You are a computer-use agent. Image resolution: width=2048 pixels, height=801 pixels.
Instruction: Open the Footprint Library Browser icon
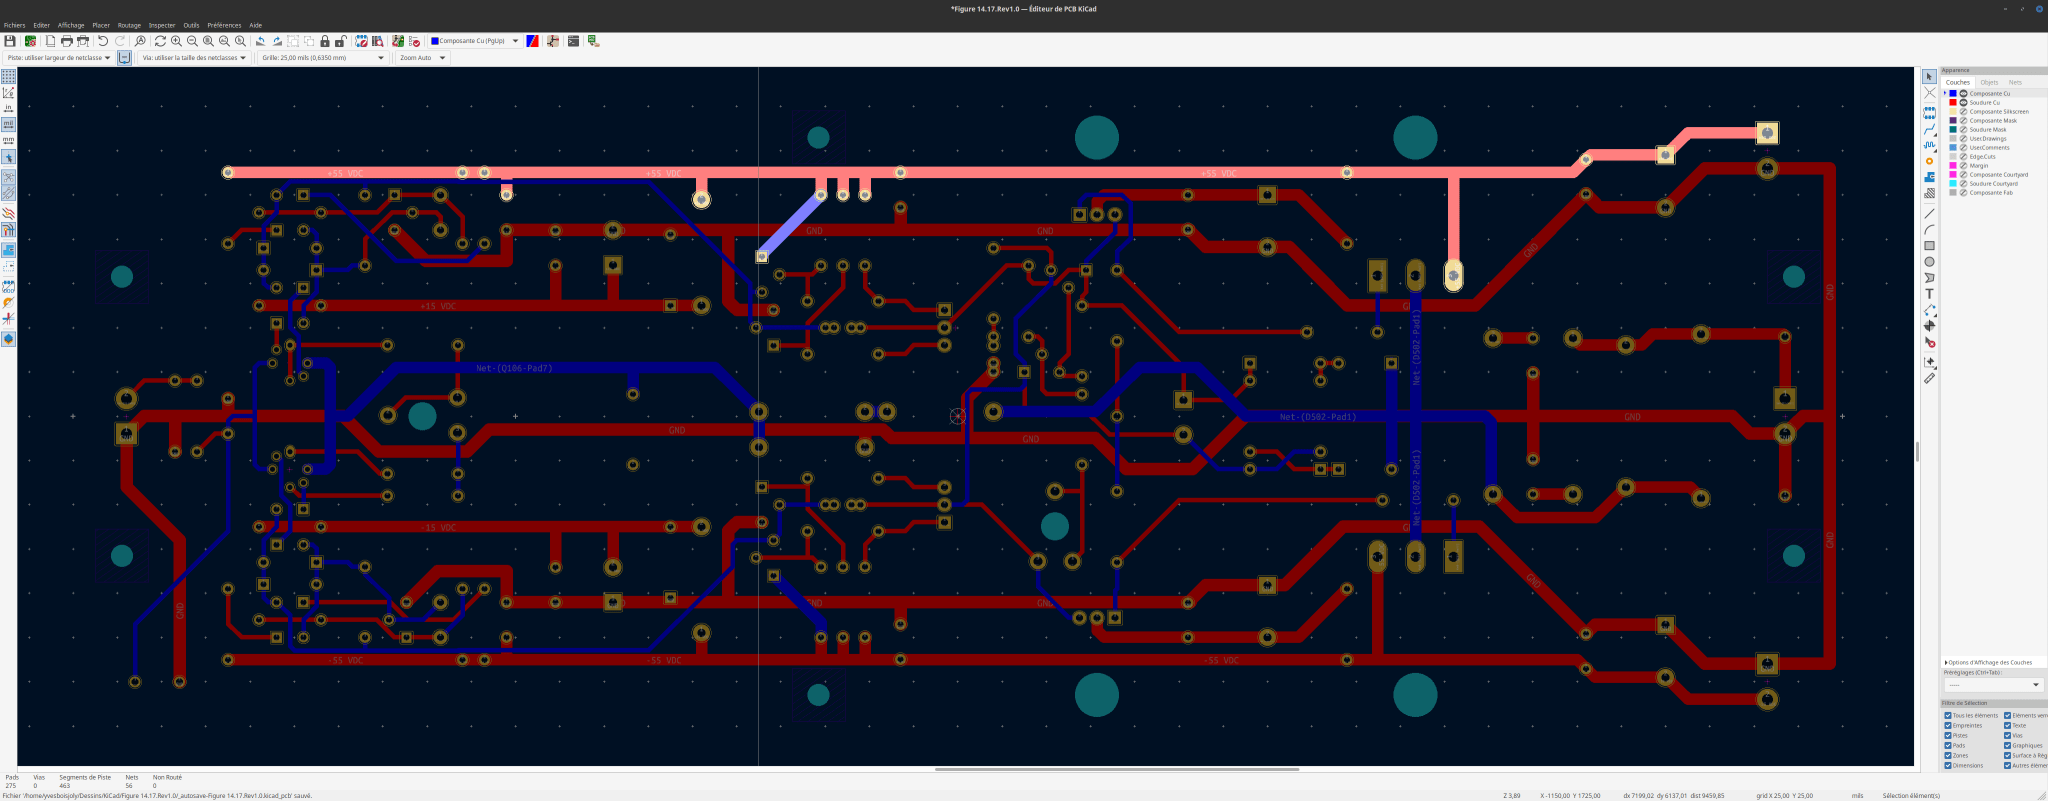[x=378, y=41]
